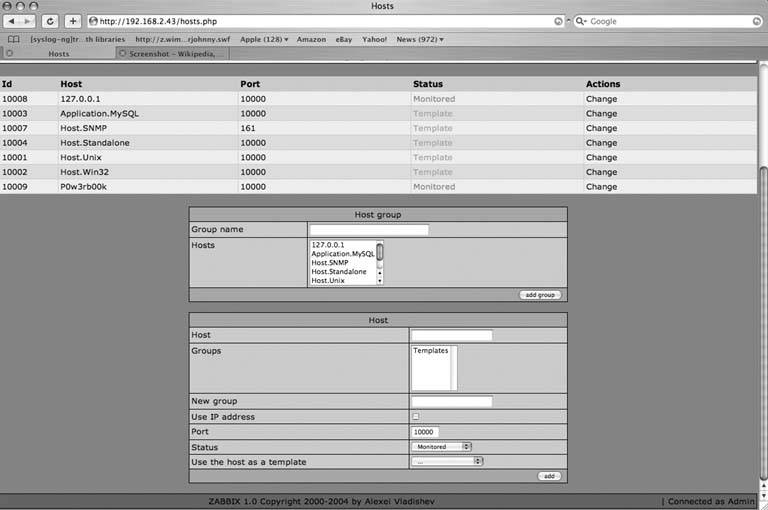Click Change link for host P0w3rb00k
Screen dimensions: 768x510
tap(601, 187)
